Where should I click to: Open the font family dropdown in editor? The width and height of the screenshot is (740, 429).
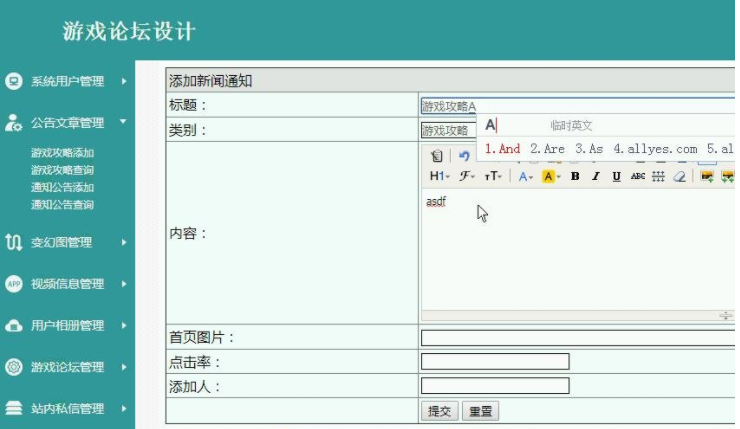467,176
